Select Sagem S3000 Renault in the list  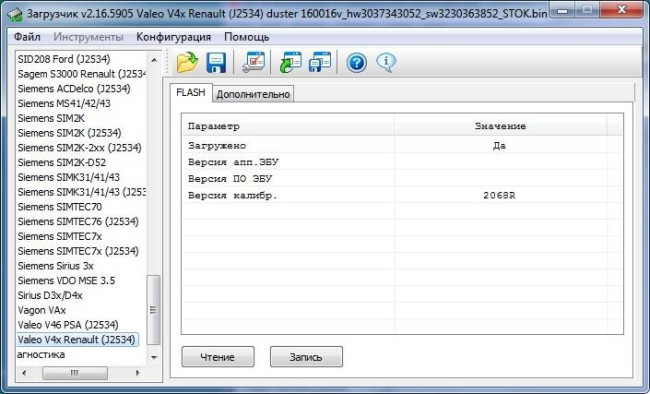(81, 74)
